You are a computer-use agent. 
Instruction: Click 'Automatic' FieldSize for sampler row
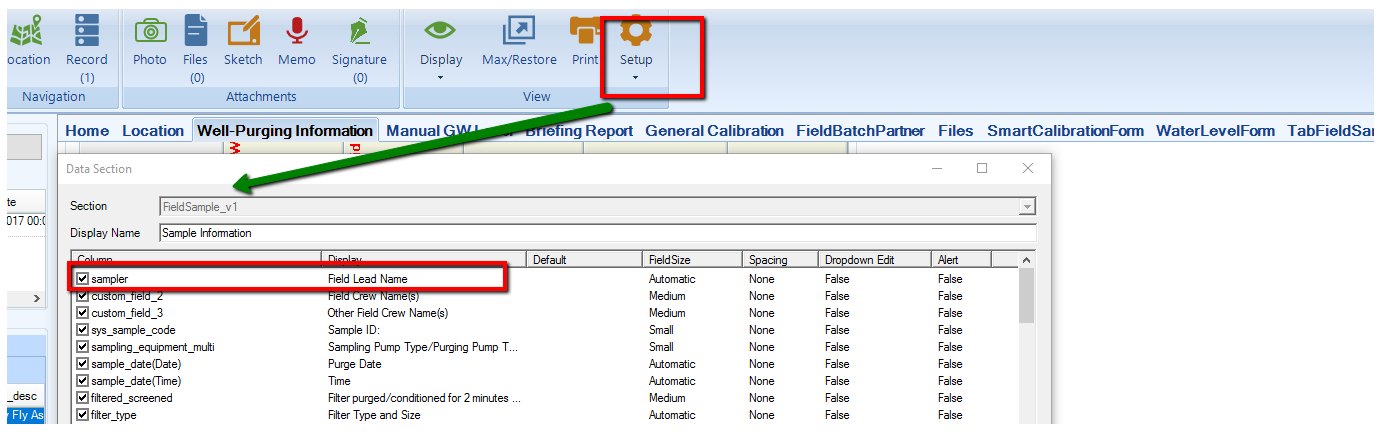(x=672, y=279)
